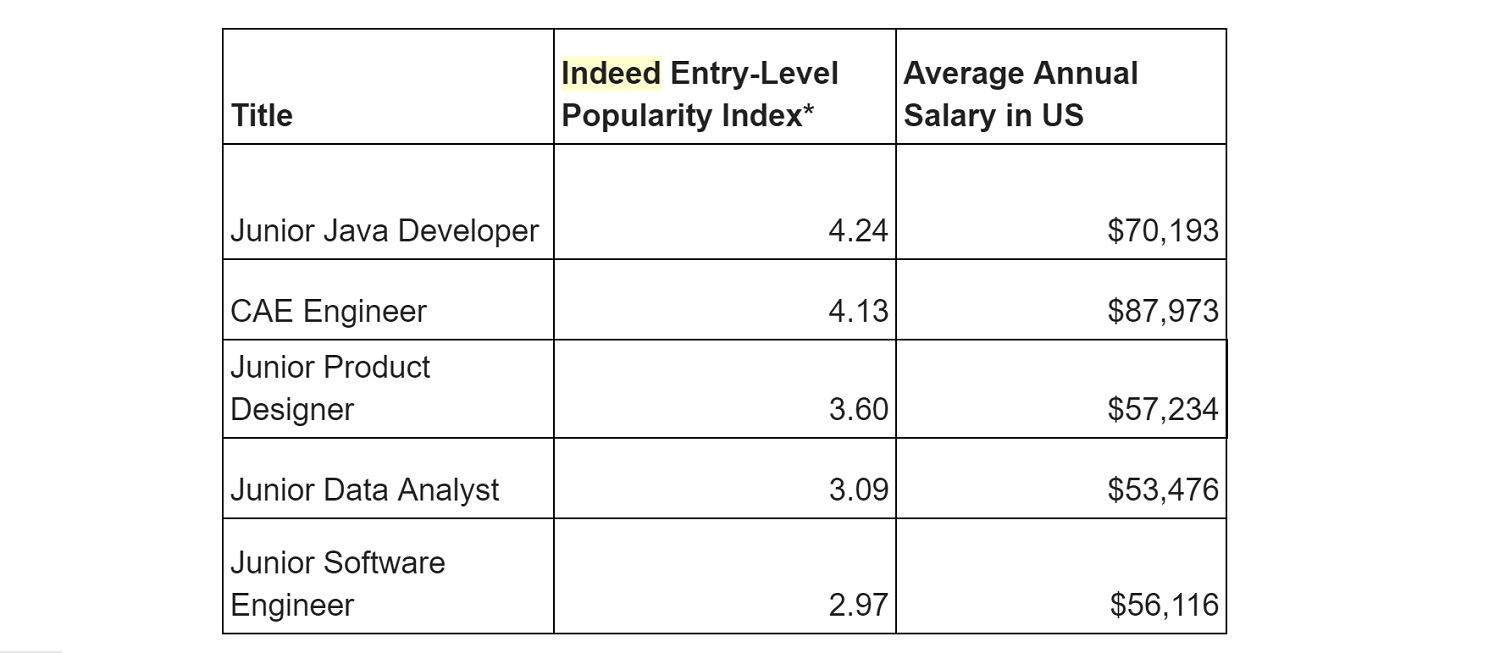Select the 2.97 popularity index value
Image resolution: width=1500 pixels, height=653 pixels.
pyautogui.click(x=857, y=605)
